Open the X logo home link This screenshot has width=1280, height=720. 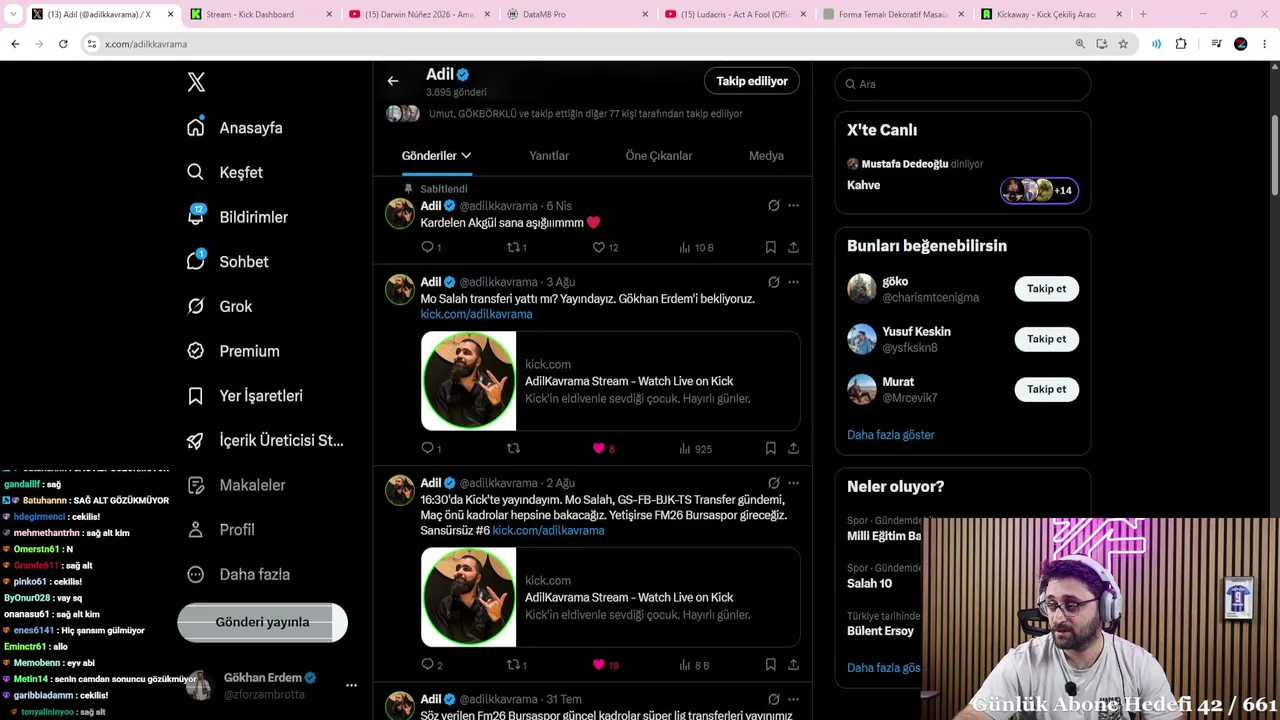point(196,83)
